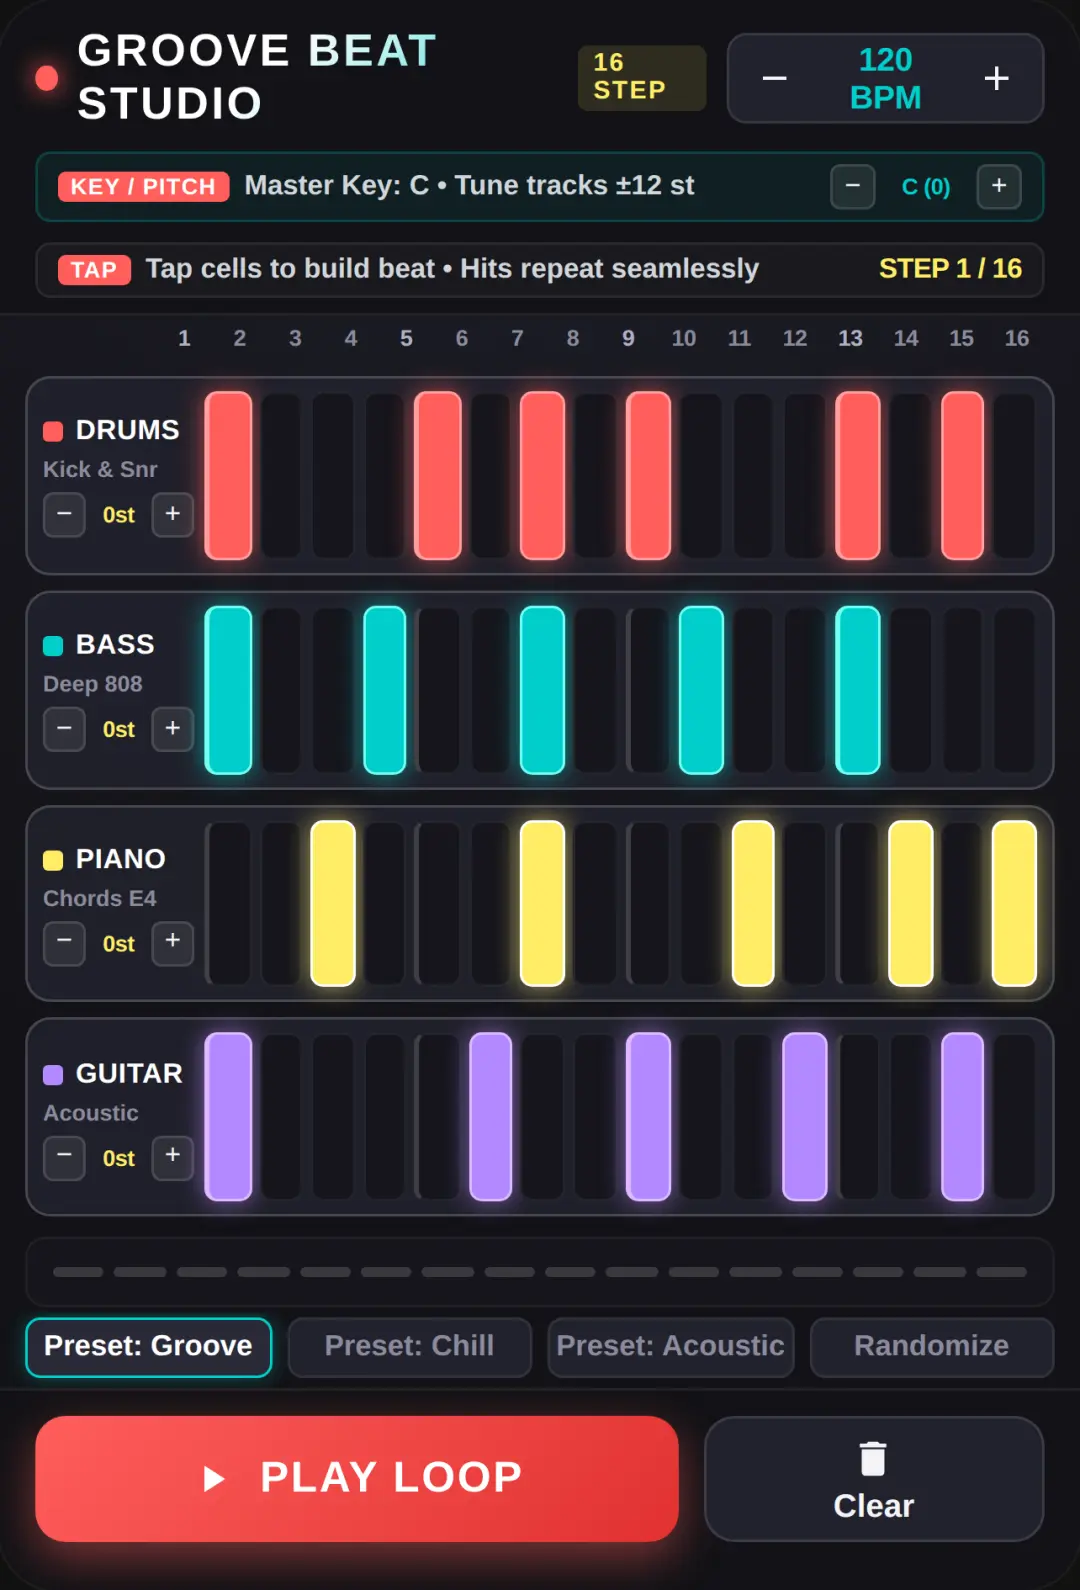
Task: Turn off BASS step 13 cell
Action: tap(858, 690)
